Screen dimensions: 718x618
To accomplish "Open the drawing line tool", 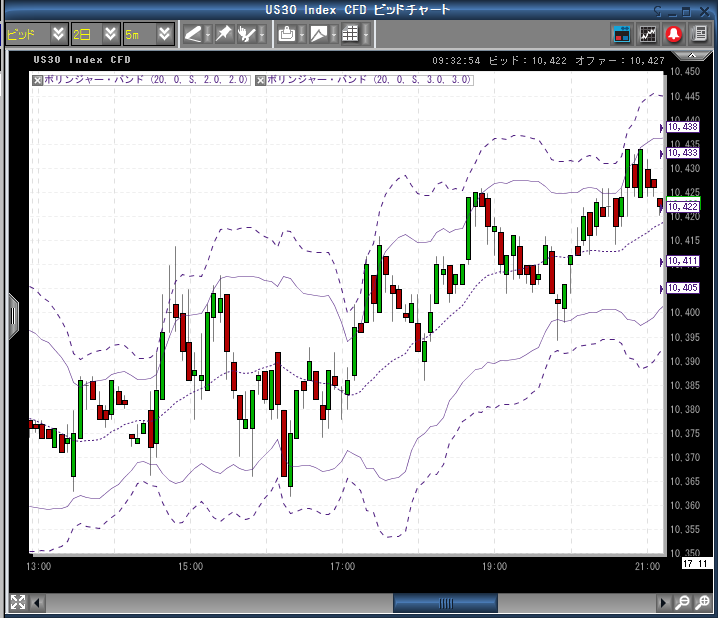I will (193, 34).
